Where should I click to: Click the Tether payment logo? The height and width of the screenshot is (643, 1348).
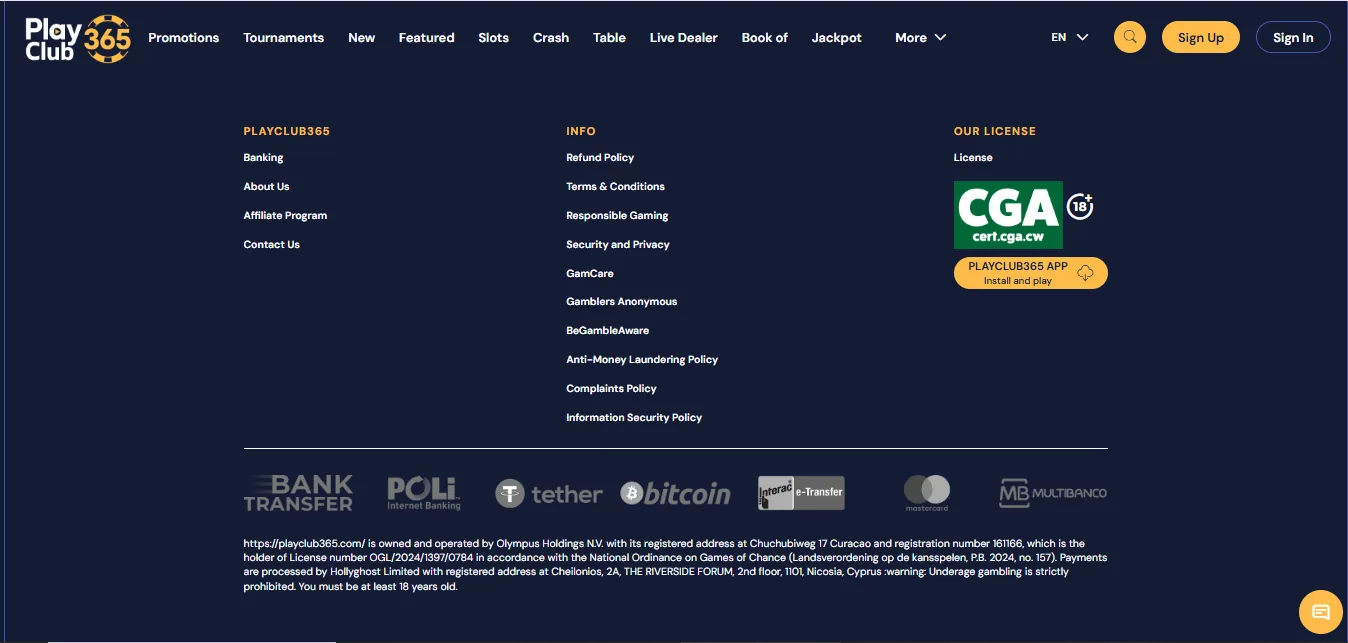[x=549, y=493]
